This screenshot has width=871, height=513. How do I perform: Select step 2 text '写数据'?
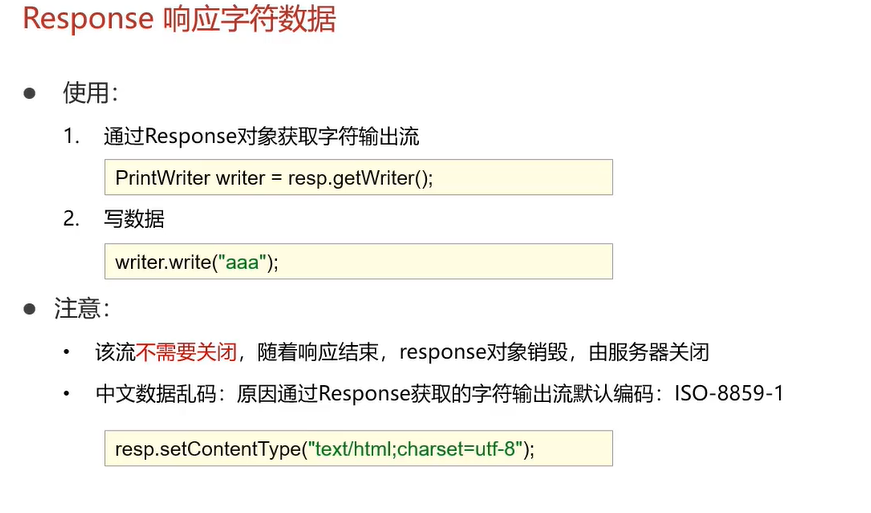(134, 219)
